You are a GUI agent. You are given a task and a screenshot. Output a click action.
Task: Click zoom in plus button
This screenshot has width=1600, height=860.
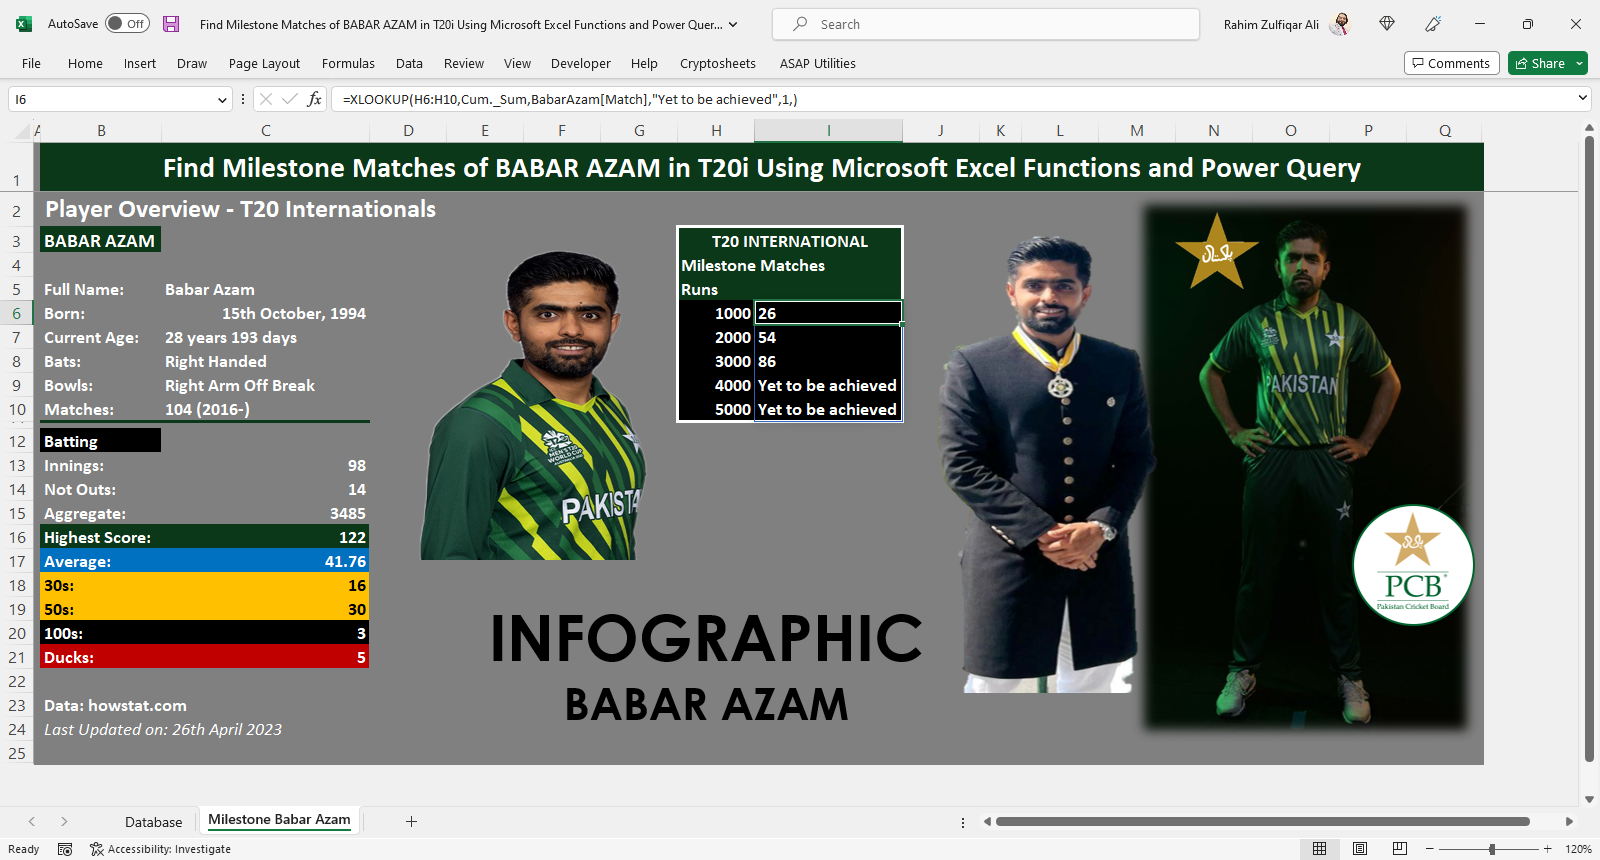click(1547, 849)
